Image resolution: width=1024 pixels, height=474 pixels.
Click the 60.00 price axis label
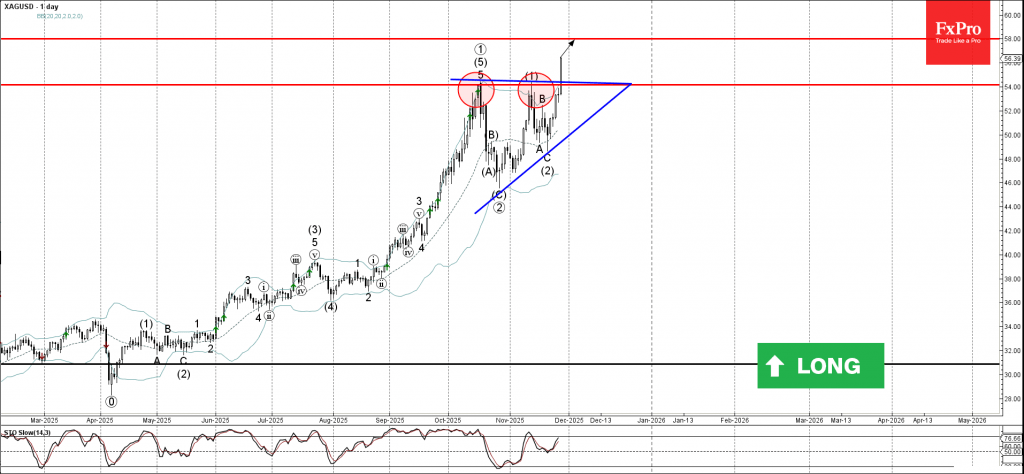(1012, 14)
